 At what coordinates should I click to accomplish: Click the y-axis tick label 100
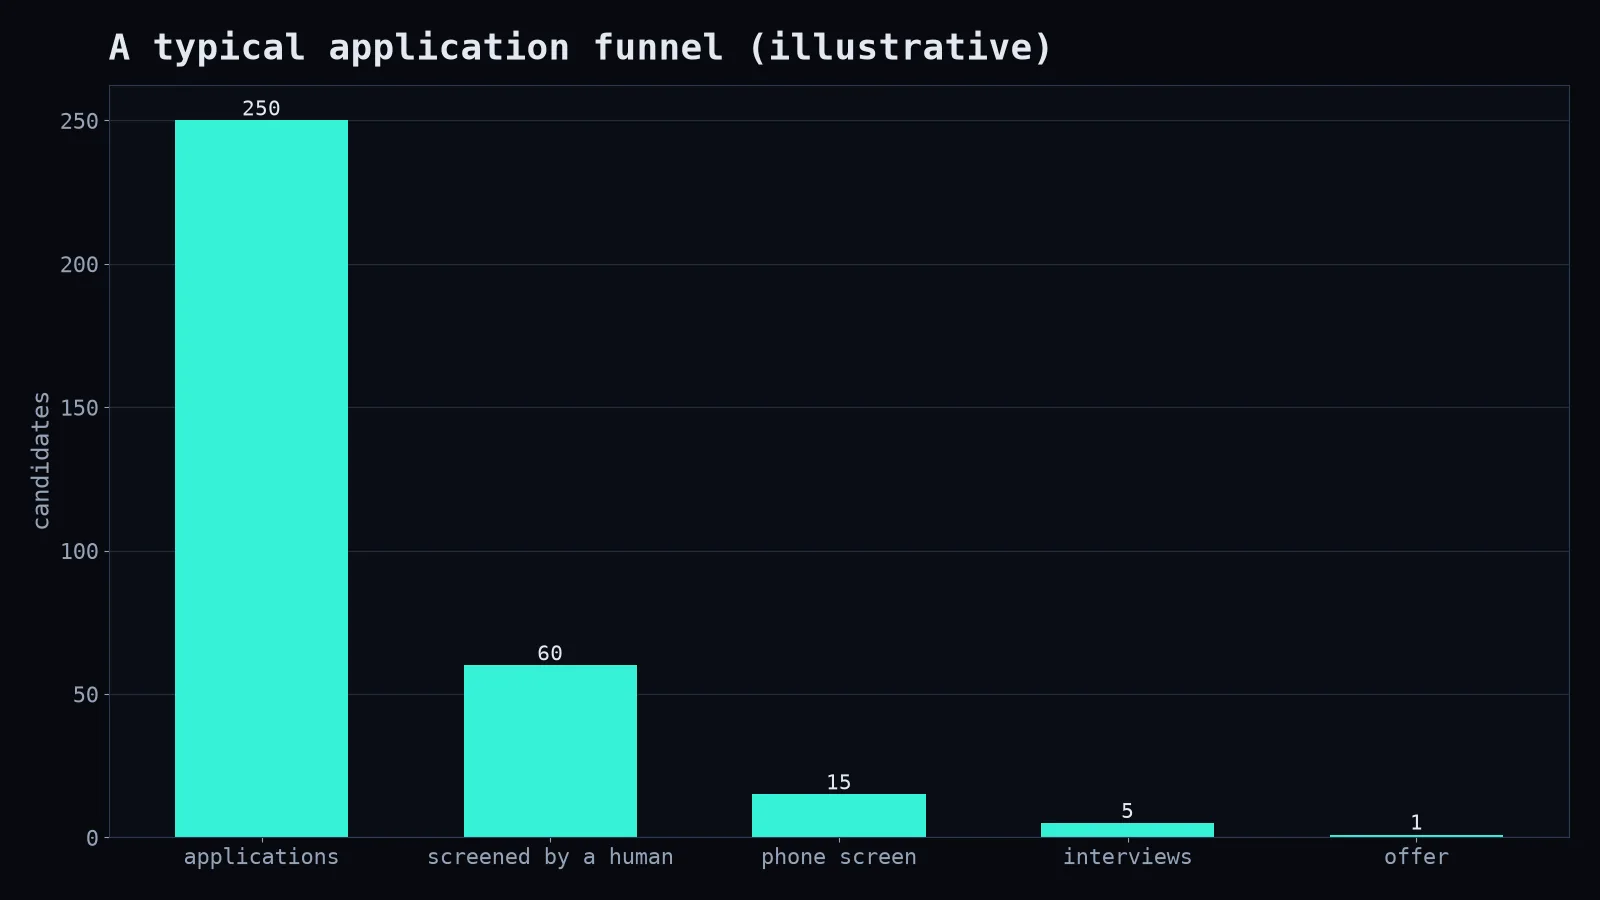click(79, 551)
